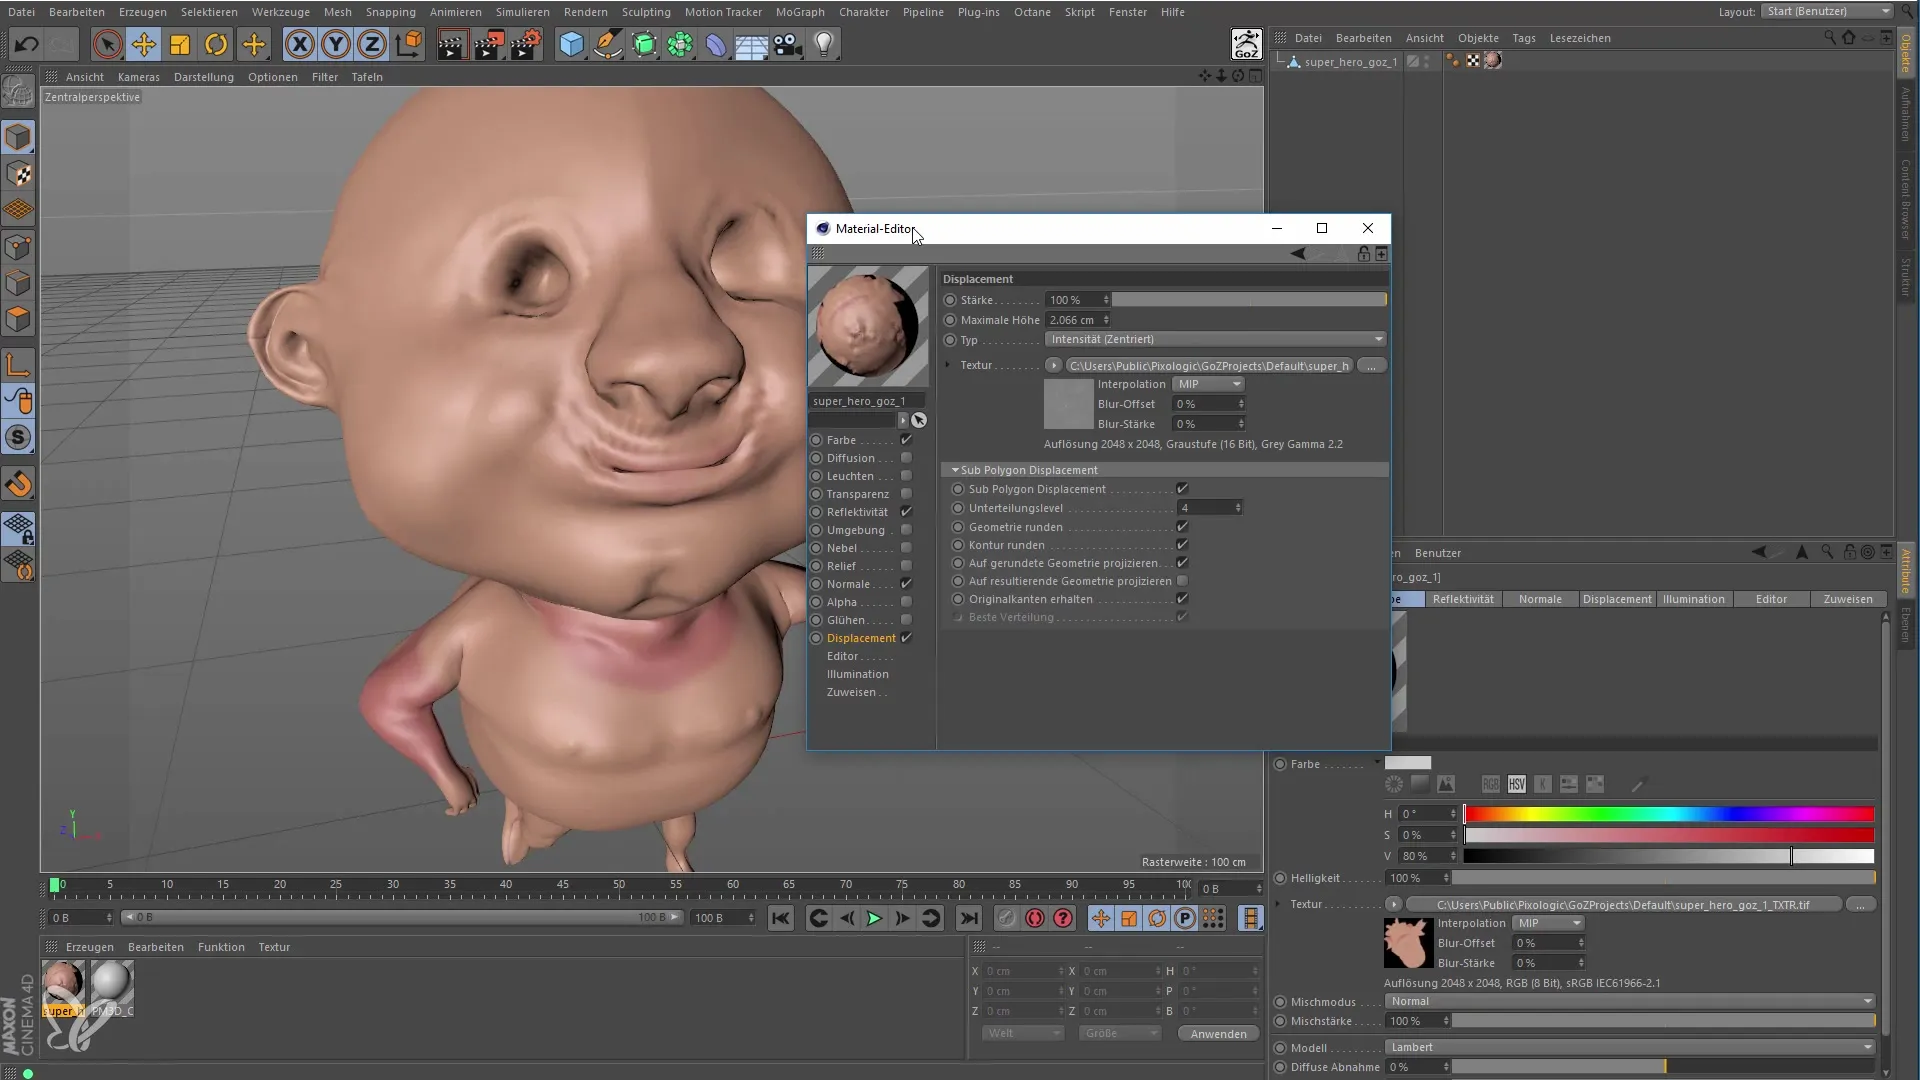Enable Diffusion channel checkbox
The image size is (1920, 1080).
[906, 458]
